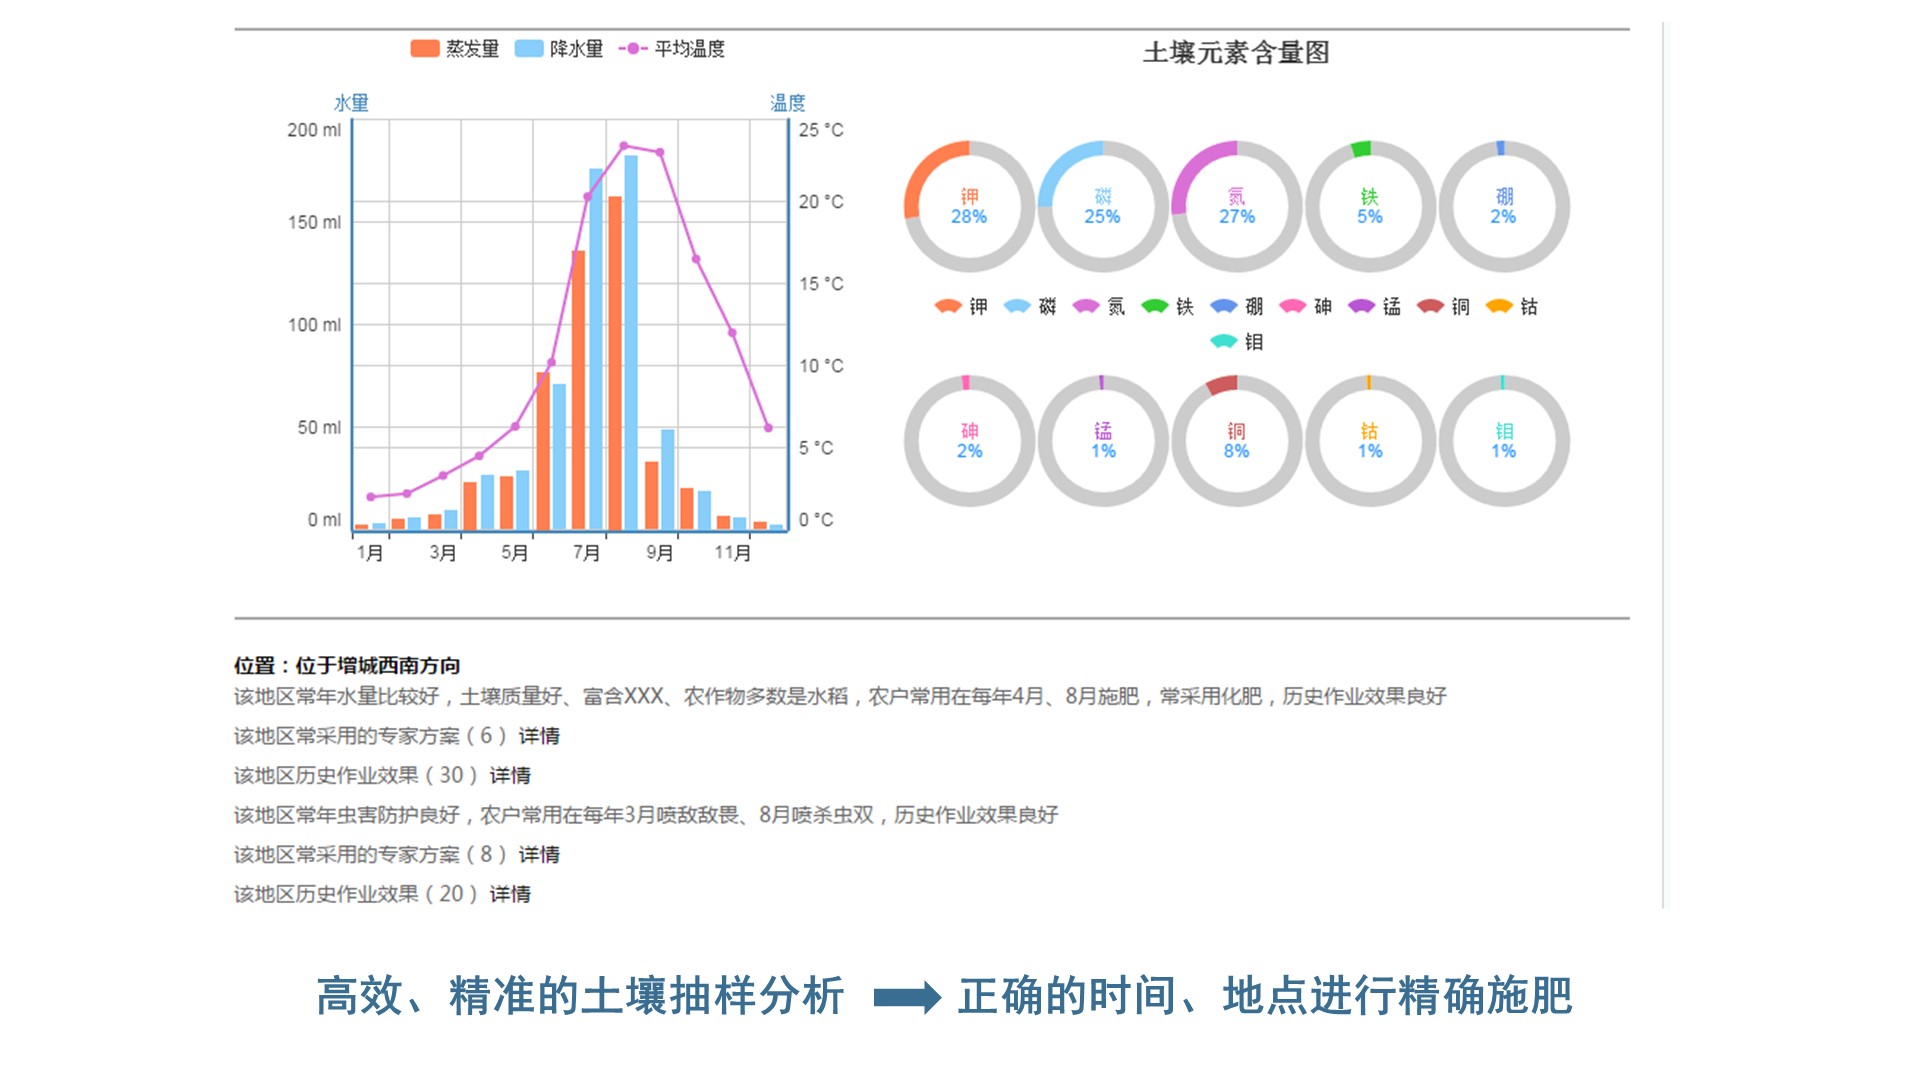Click the peak point of temperature line
This screenshot has width=1920, height=1080.
[x=624, y=146]
